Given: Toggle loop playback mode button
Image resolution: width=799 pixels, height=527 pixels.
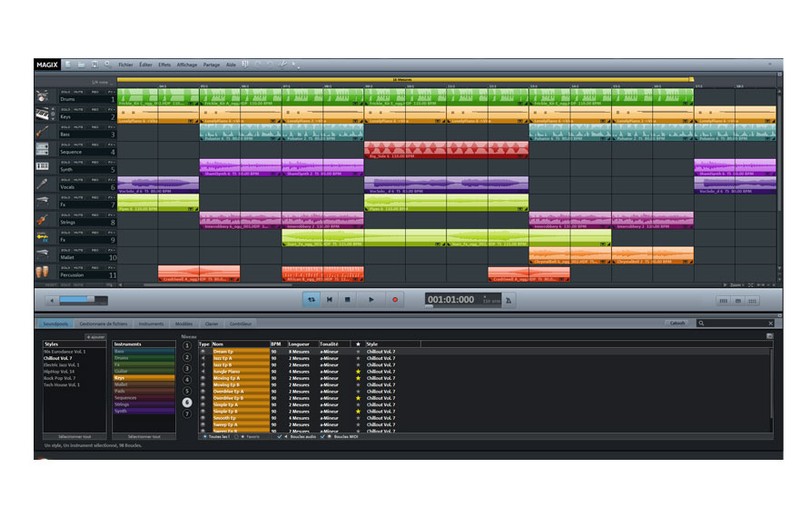Looking at the screenshot, I should (311, 300).
